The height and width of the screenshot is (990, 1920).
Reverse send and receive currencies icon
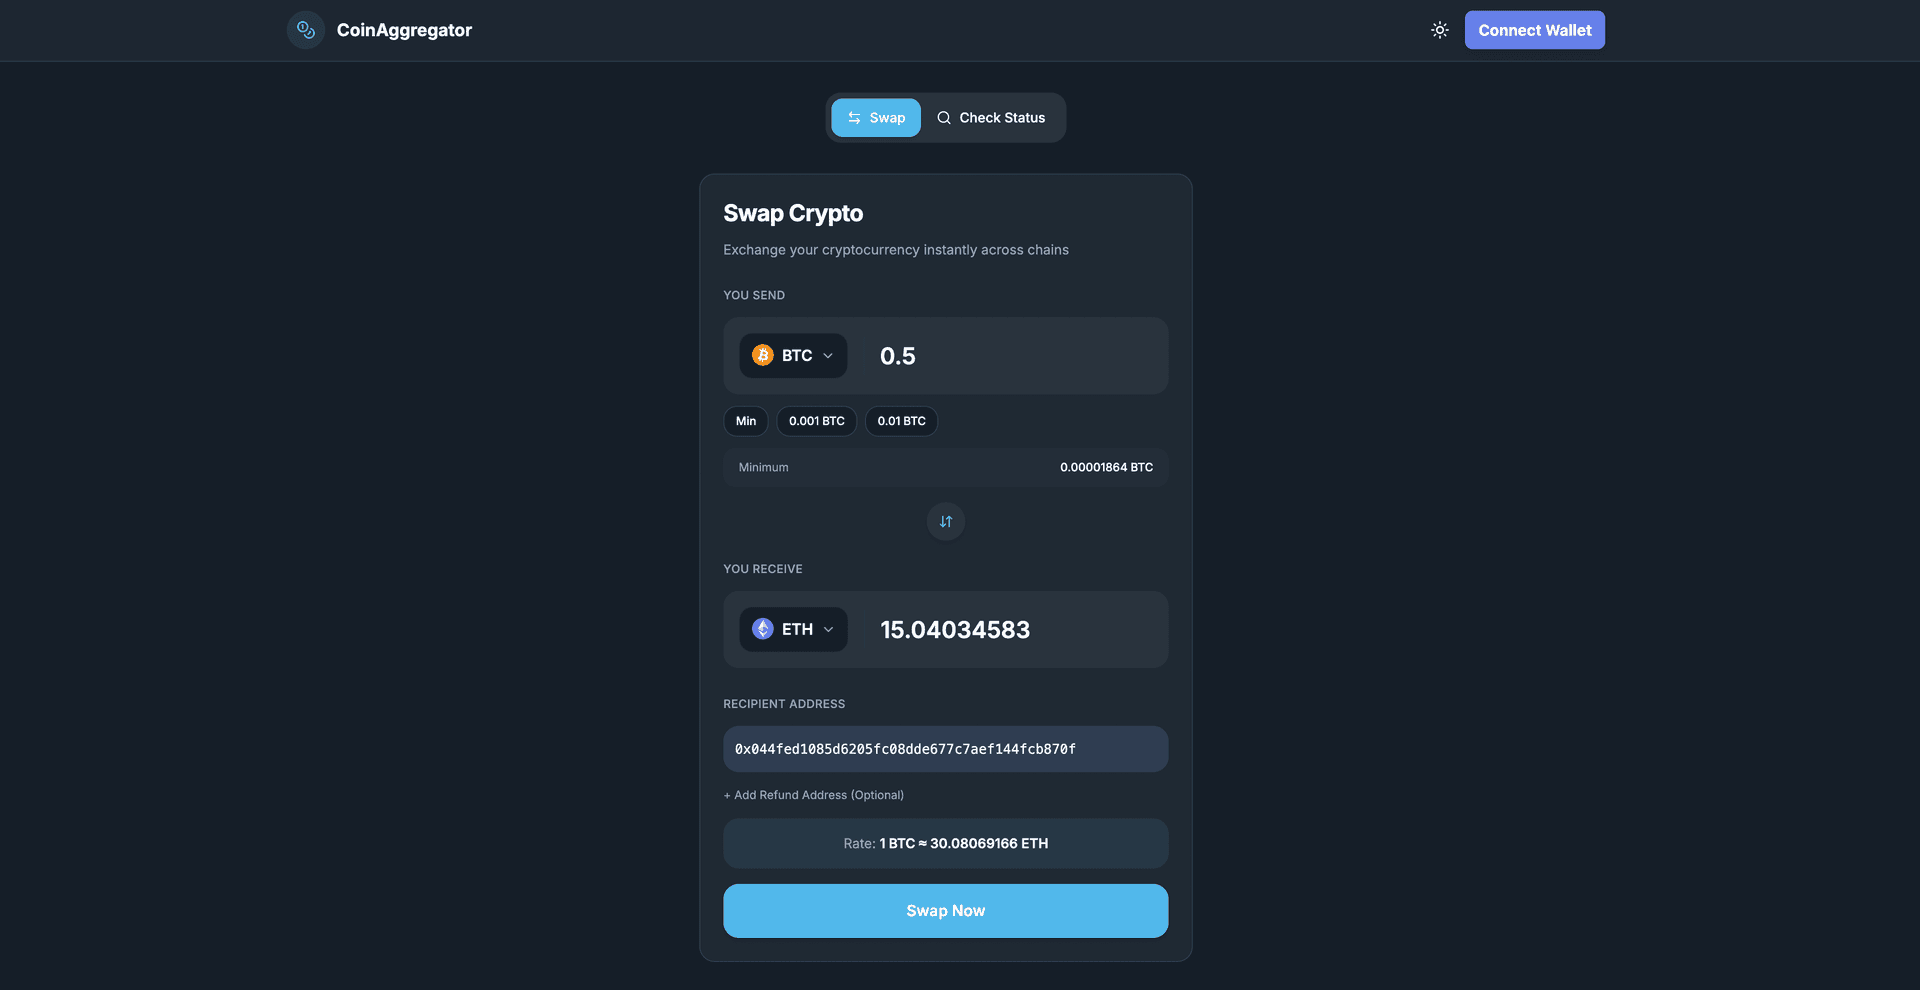946,521
